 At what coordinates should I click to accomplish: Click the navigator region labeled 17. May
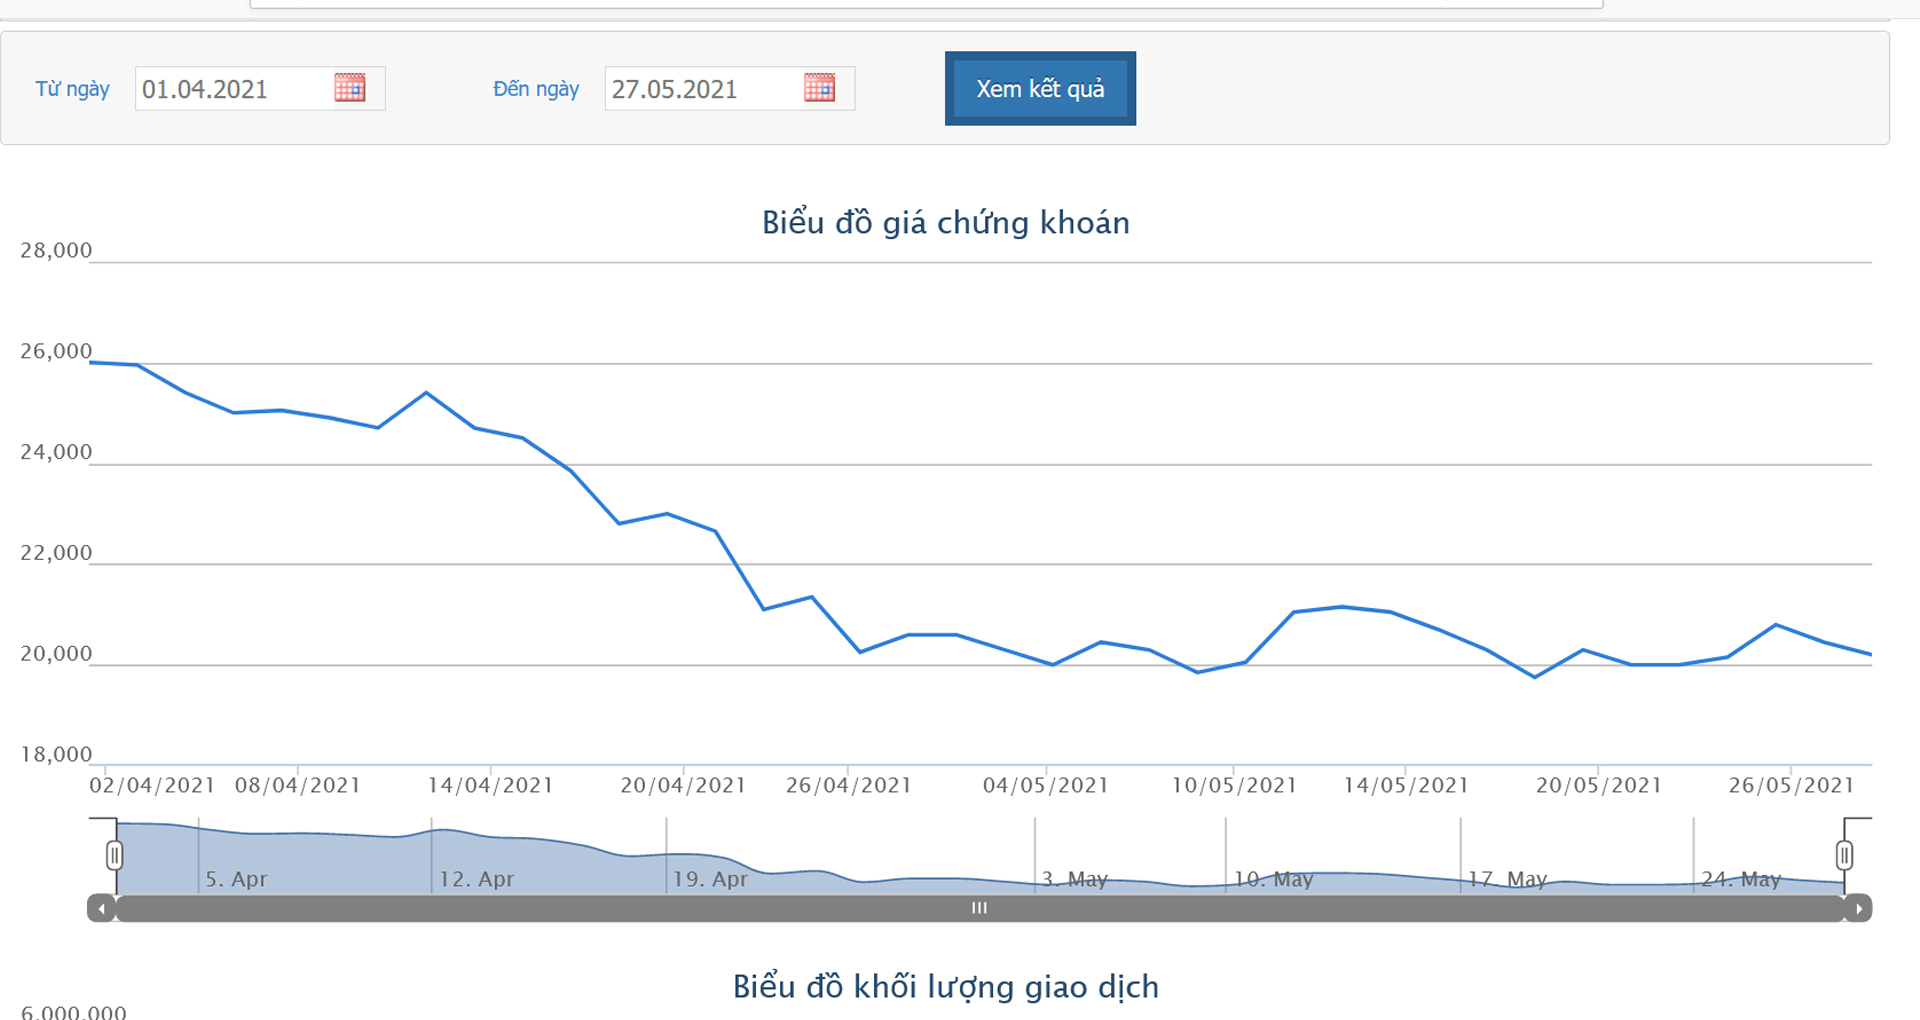[x=1508, y=880]
